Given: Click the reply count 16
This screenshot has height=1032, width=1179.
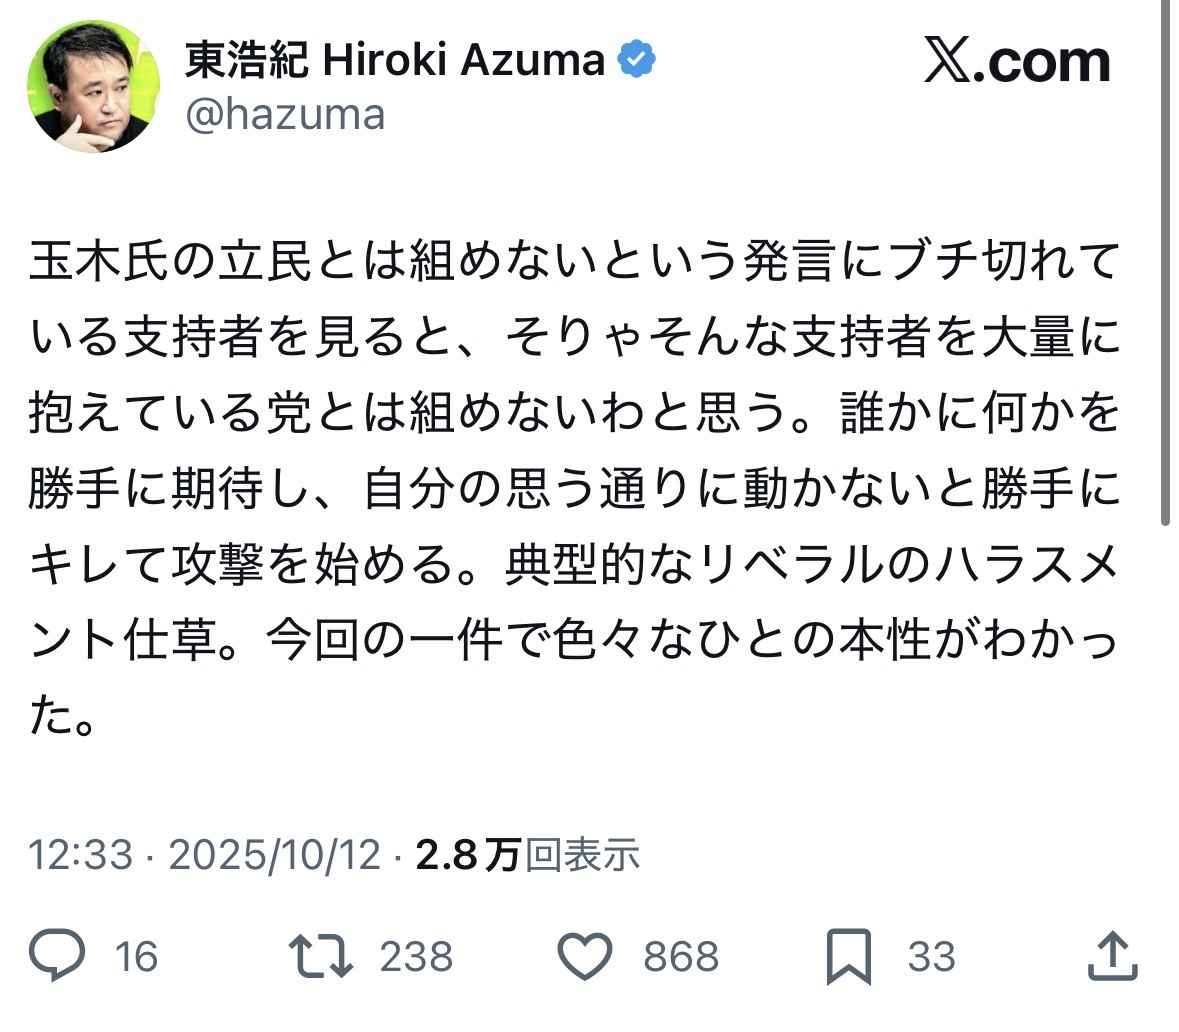Looking at the screenshot, I should point(136,957).
